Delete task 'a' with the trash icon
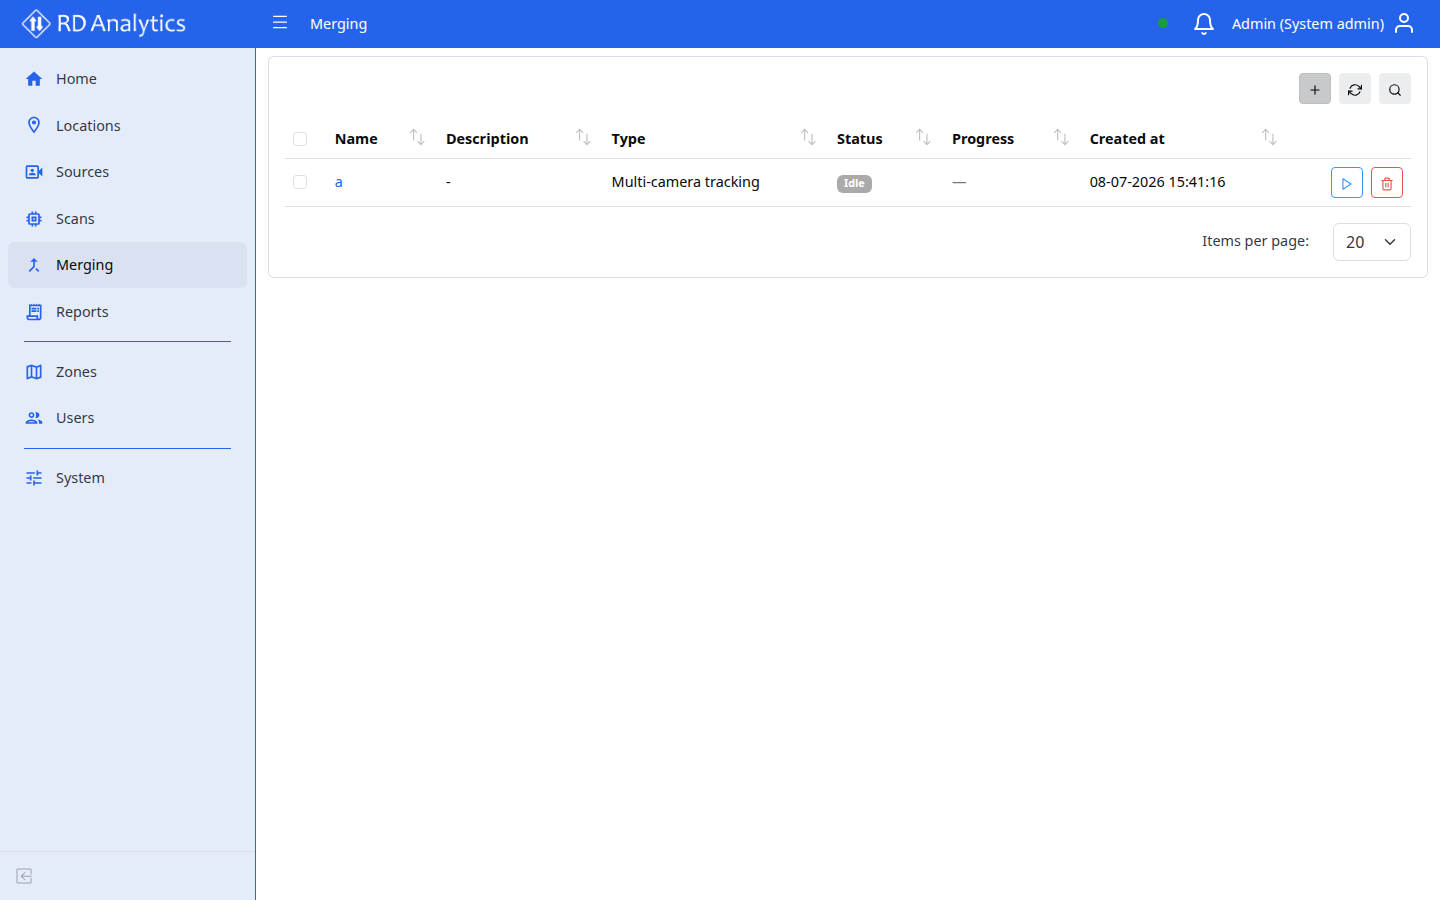1440x900 pixels. (1387, 183)
